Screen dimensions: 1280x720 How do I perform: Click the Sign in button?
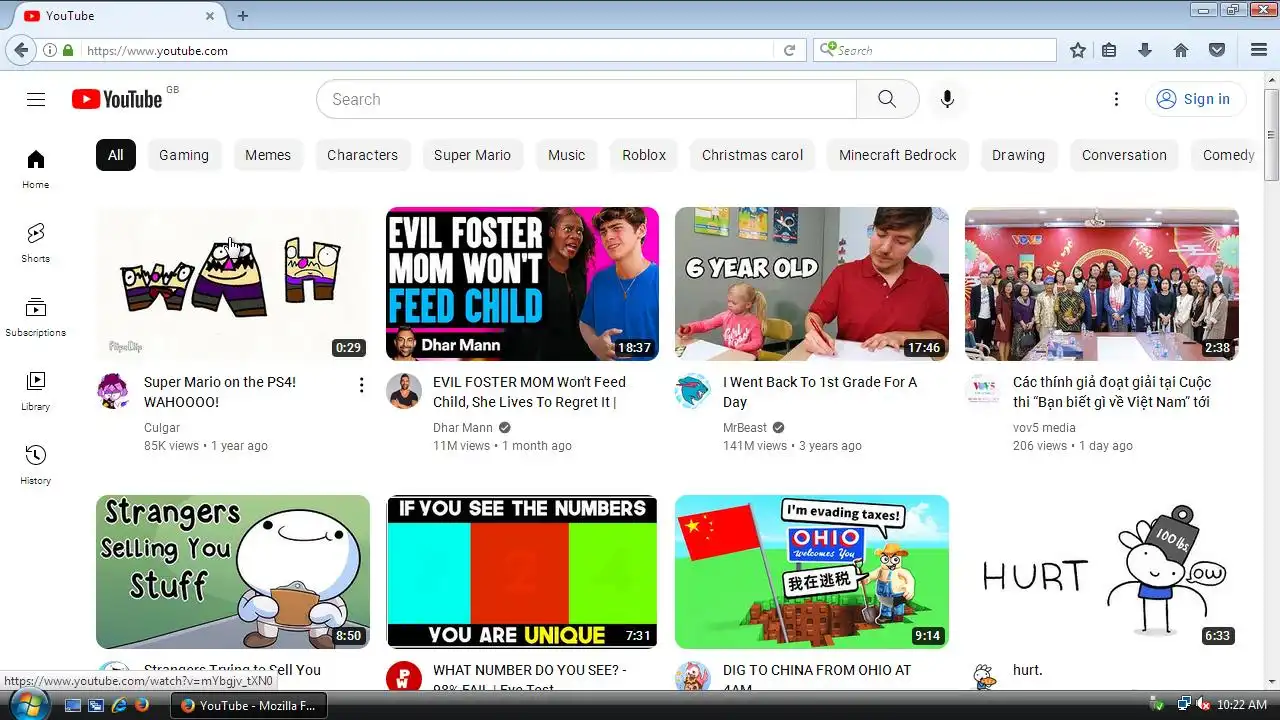[1195, 99]
